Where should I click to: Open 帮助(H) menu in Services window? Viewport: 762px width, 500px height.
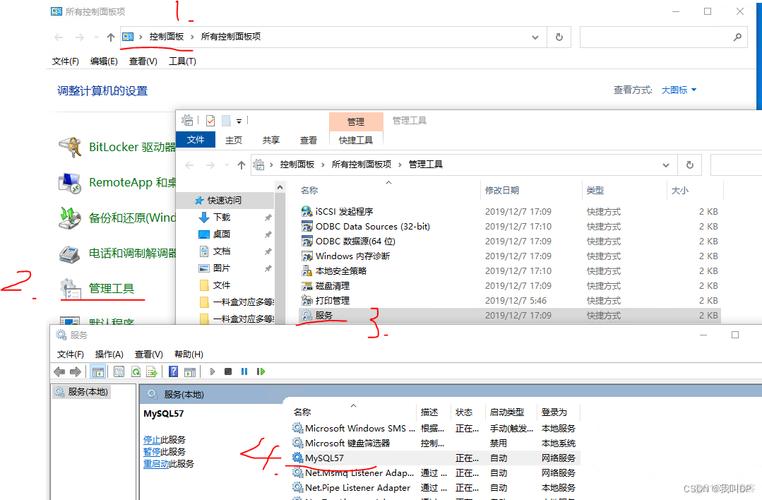189,354
